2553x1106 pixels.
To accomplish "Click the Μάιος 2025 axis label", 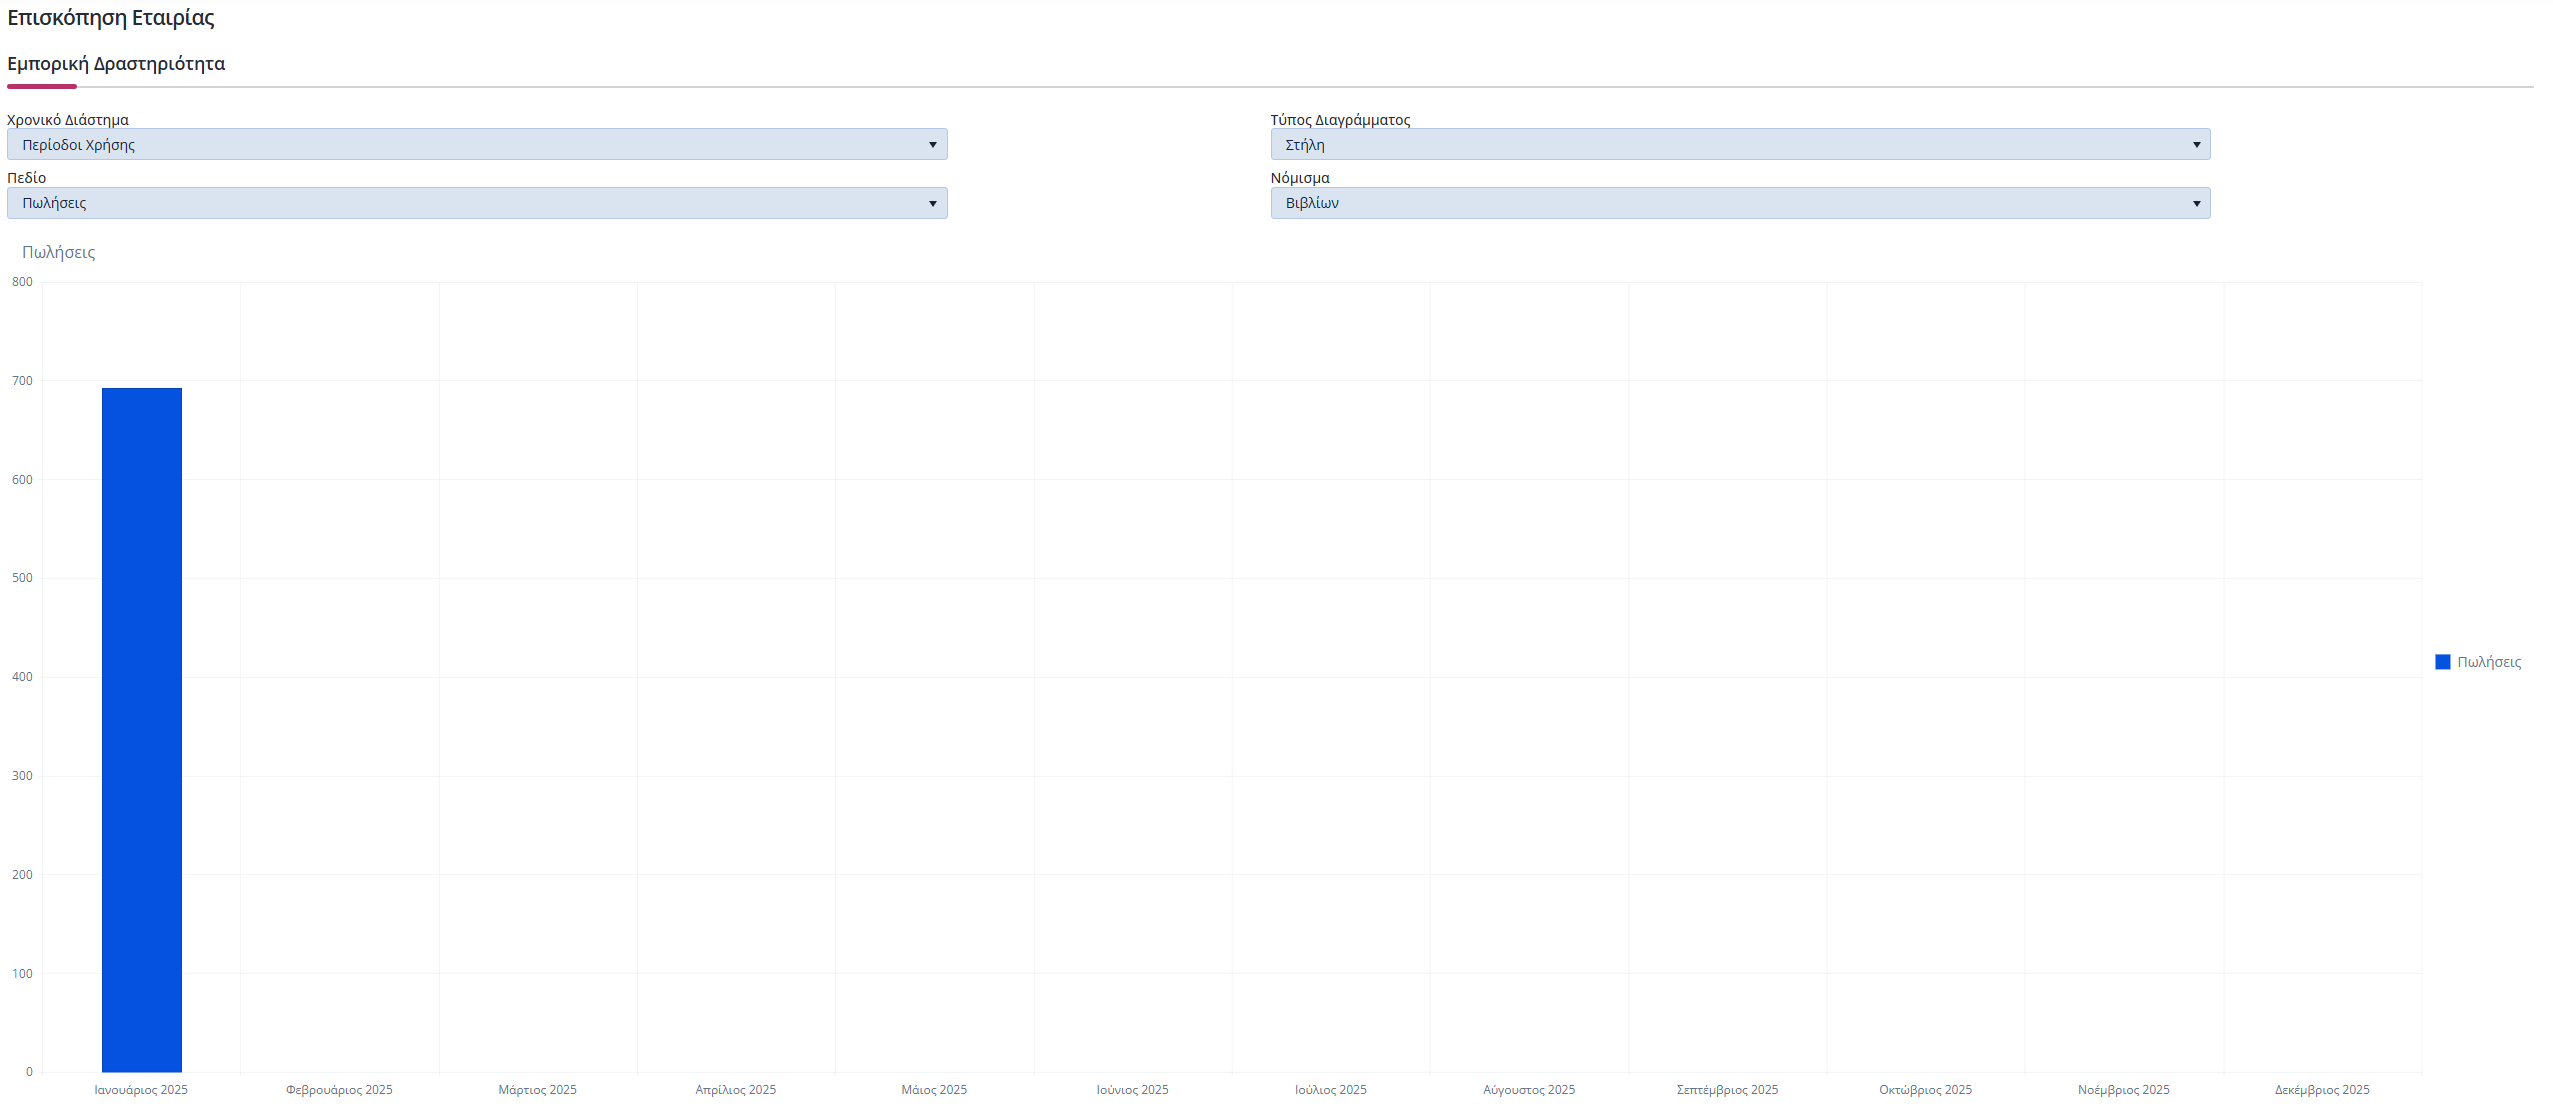I will click(x=934, y=1090).
